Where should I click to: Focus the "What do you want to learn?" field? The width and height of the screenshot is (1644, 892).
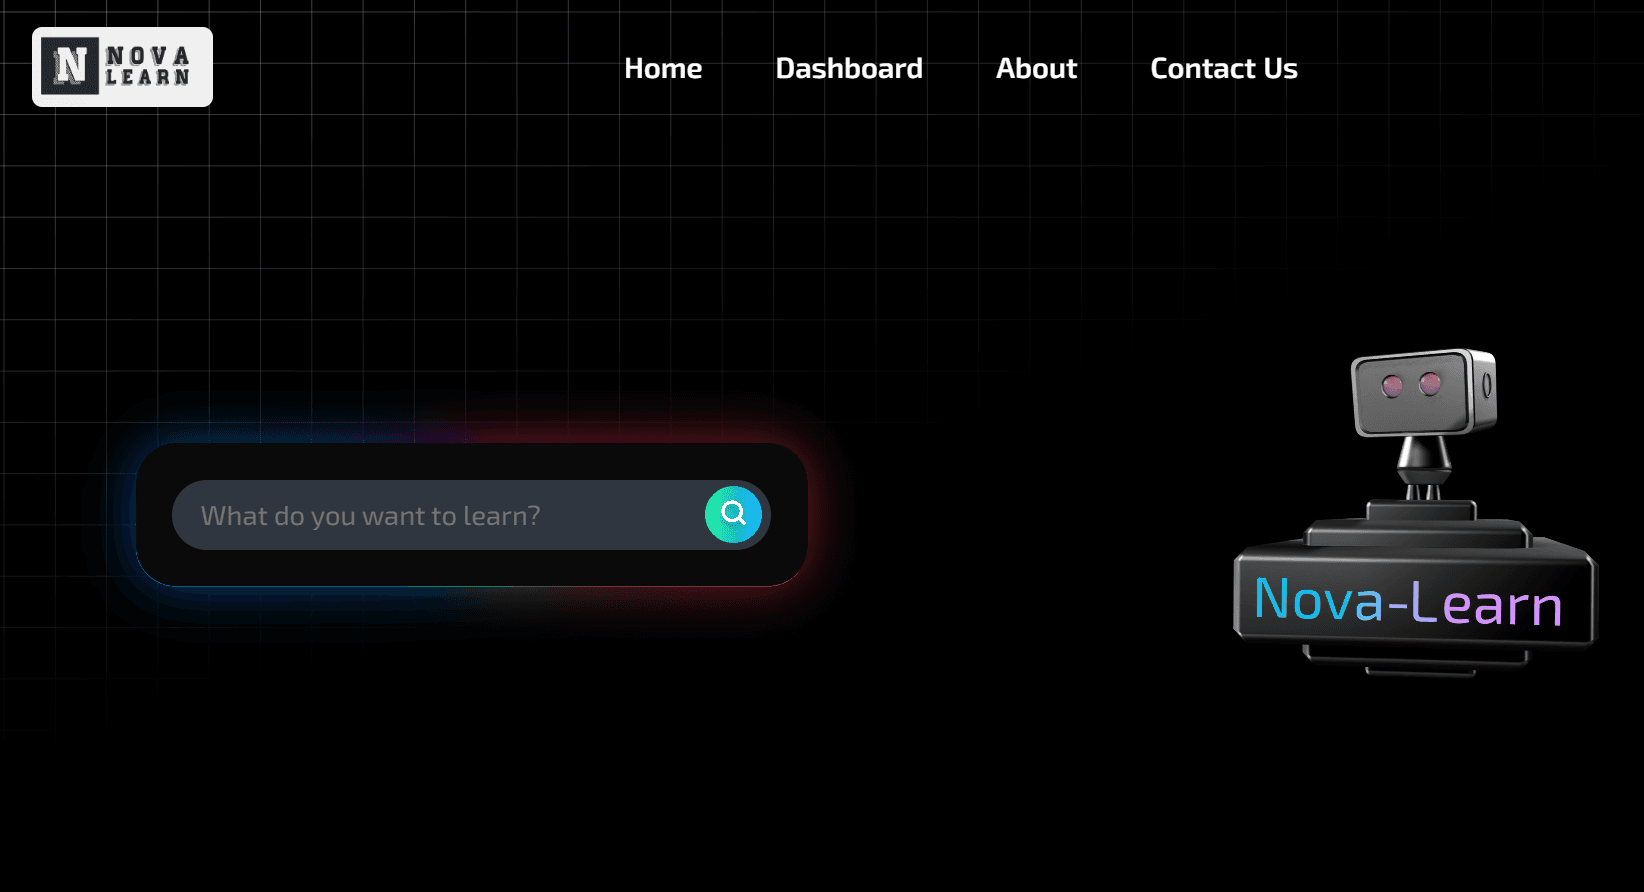click(438, 515)
